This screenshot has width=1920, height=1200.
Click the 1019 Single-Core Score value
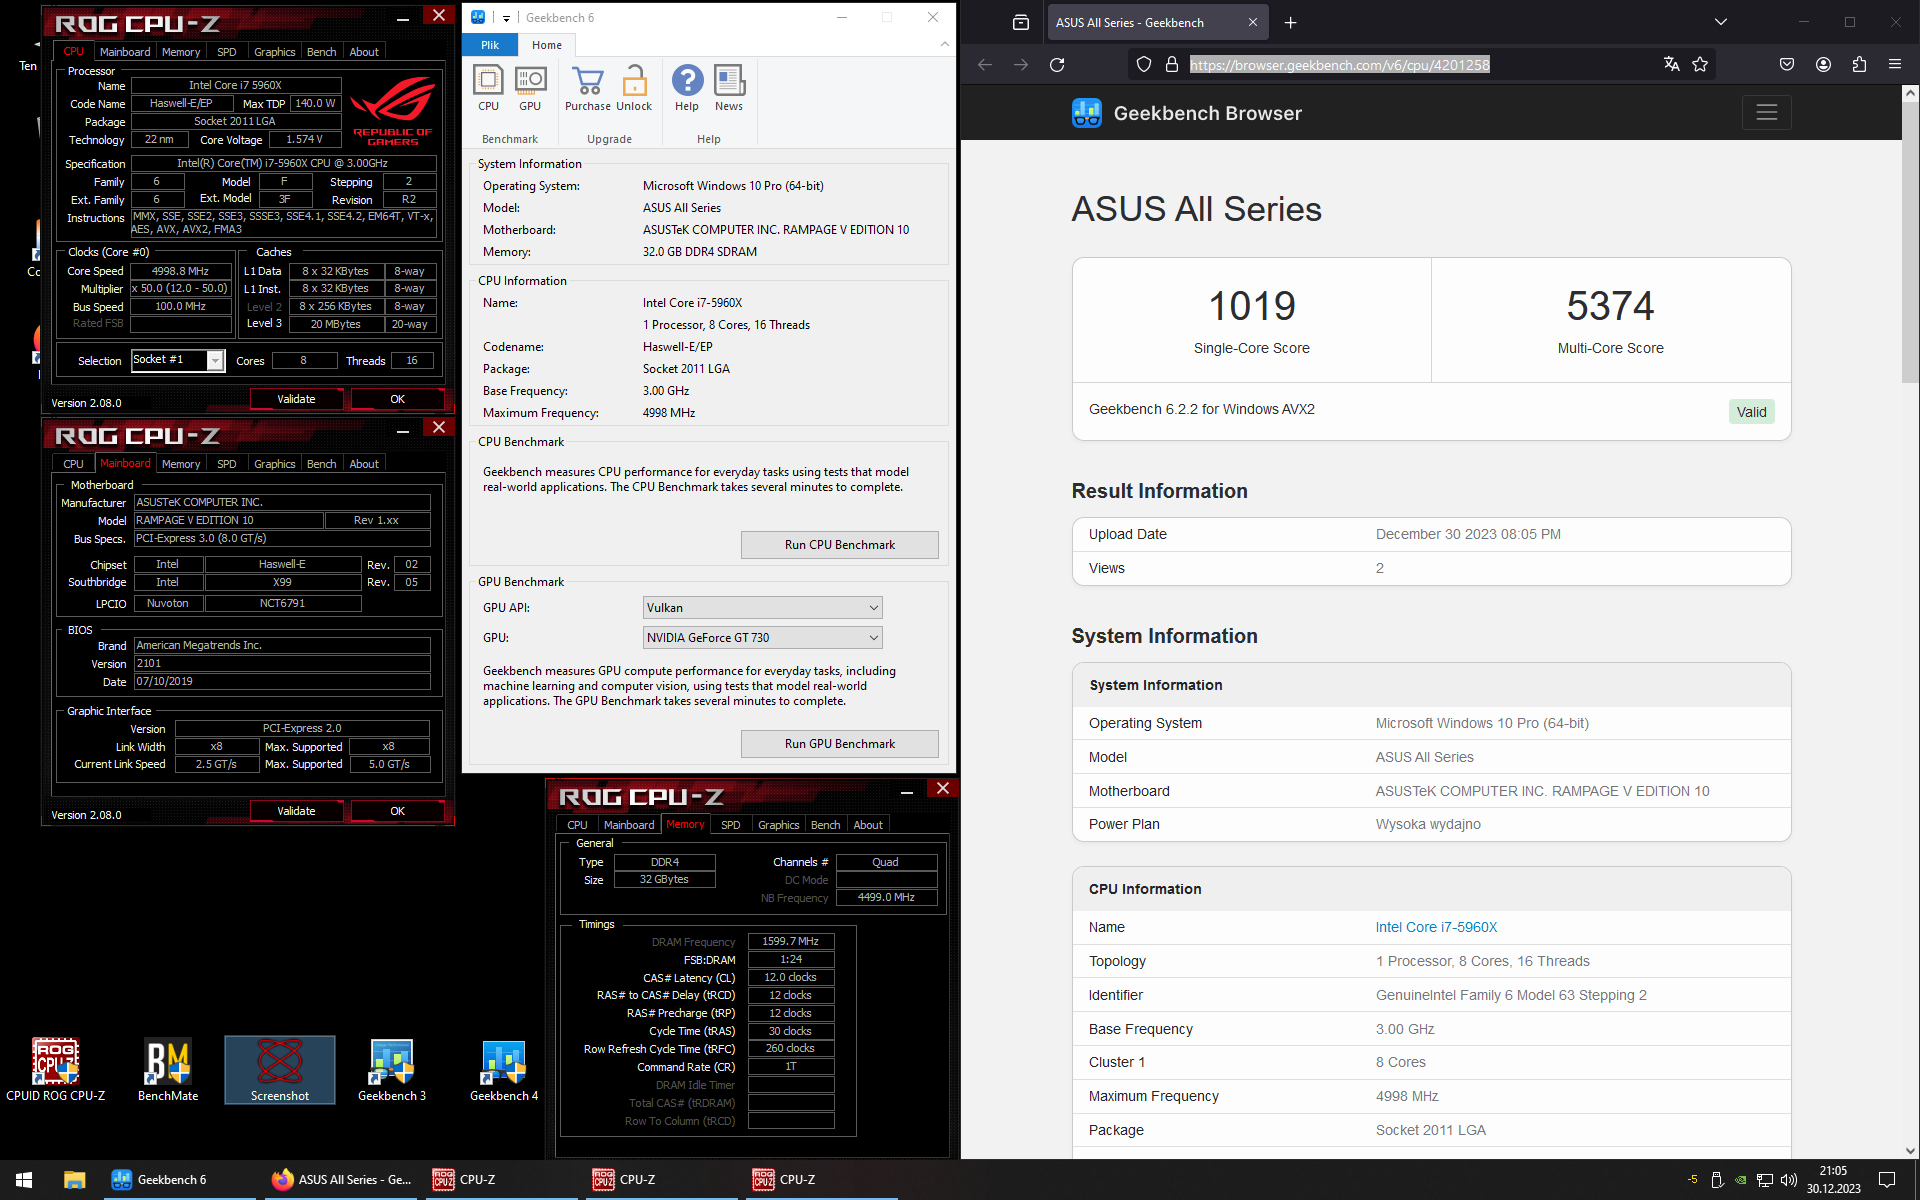pos(1251,306)
